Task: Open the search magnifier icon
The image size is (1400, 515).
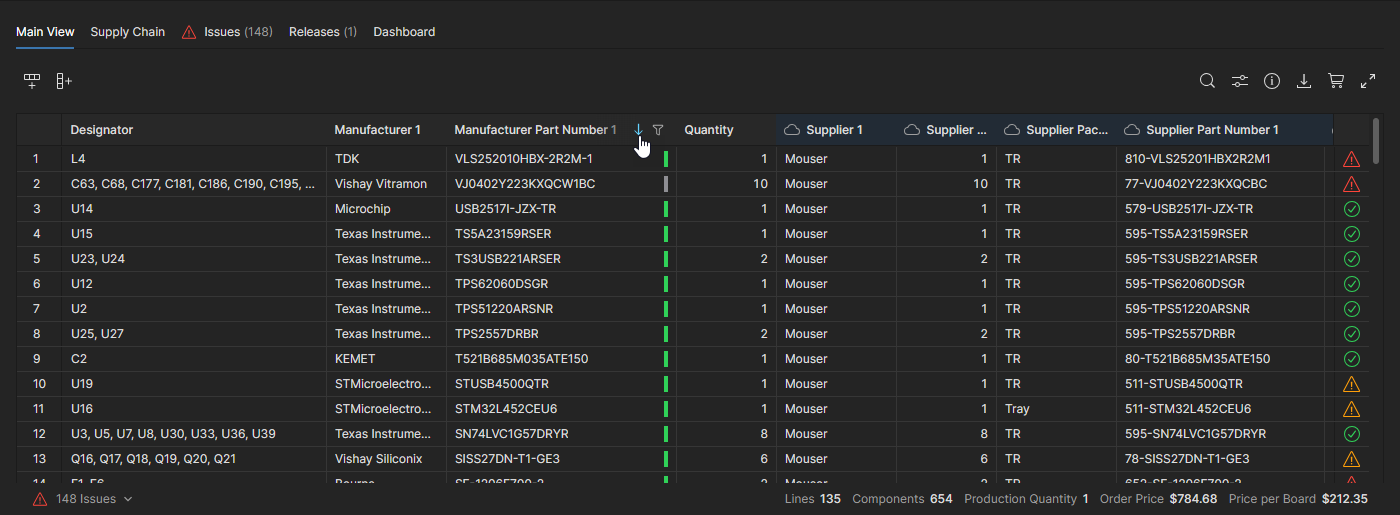Action: click(1207, 81)
